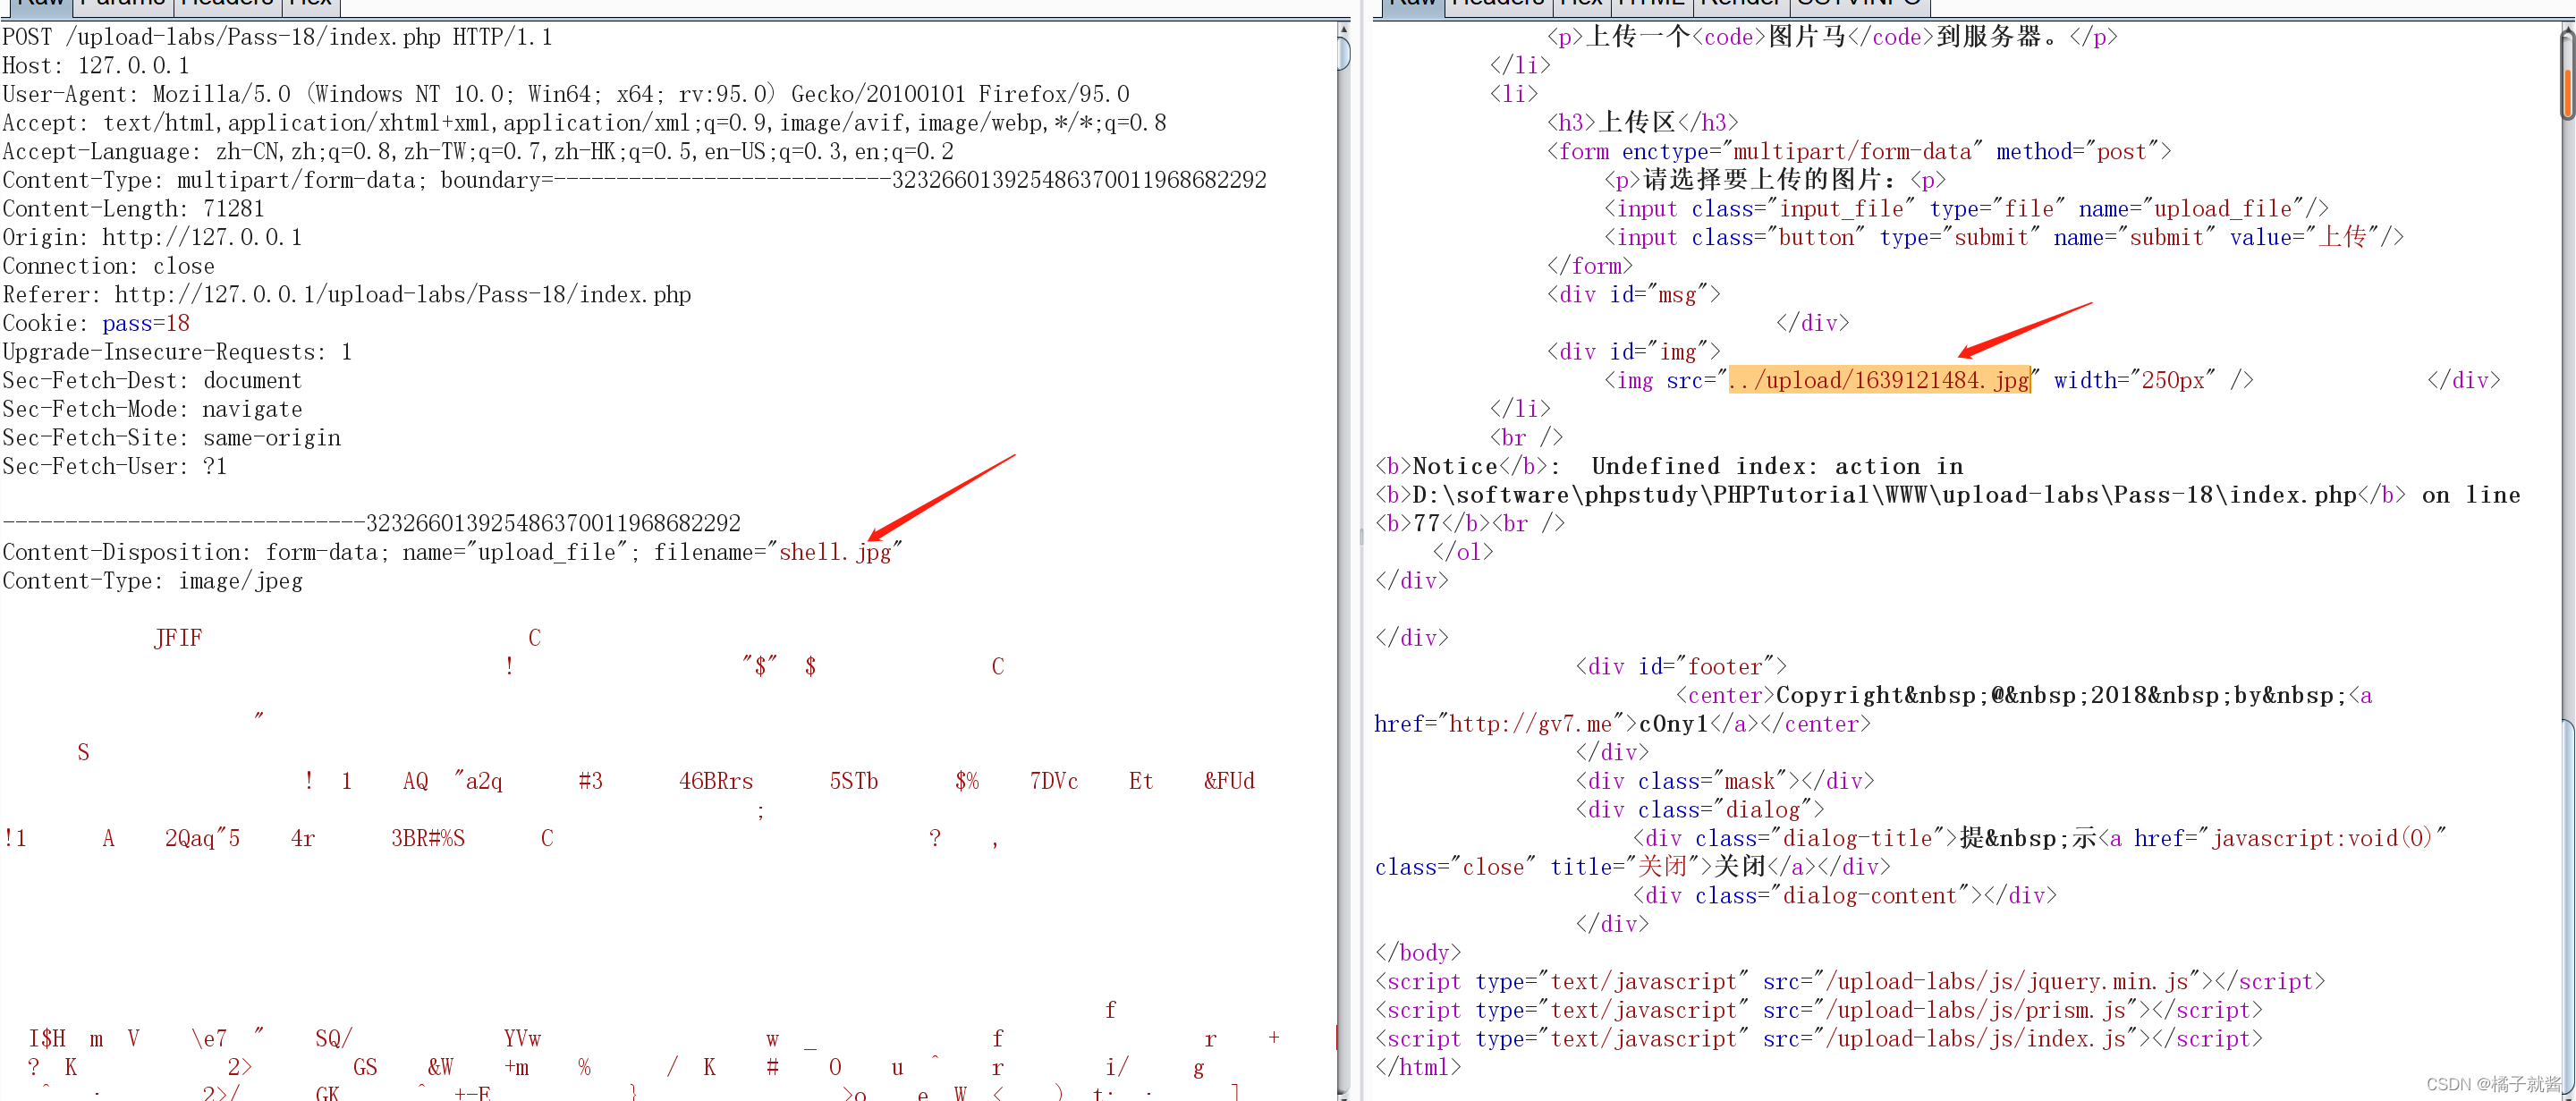Viewport: 2576px width, 1101px height.
Task: Click the request pane scrollbar thumb
Action: pos(1343,54)
